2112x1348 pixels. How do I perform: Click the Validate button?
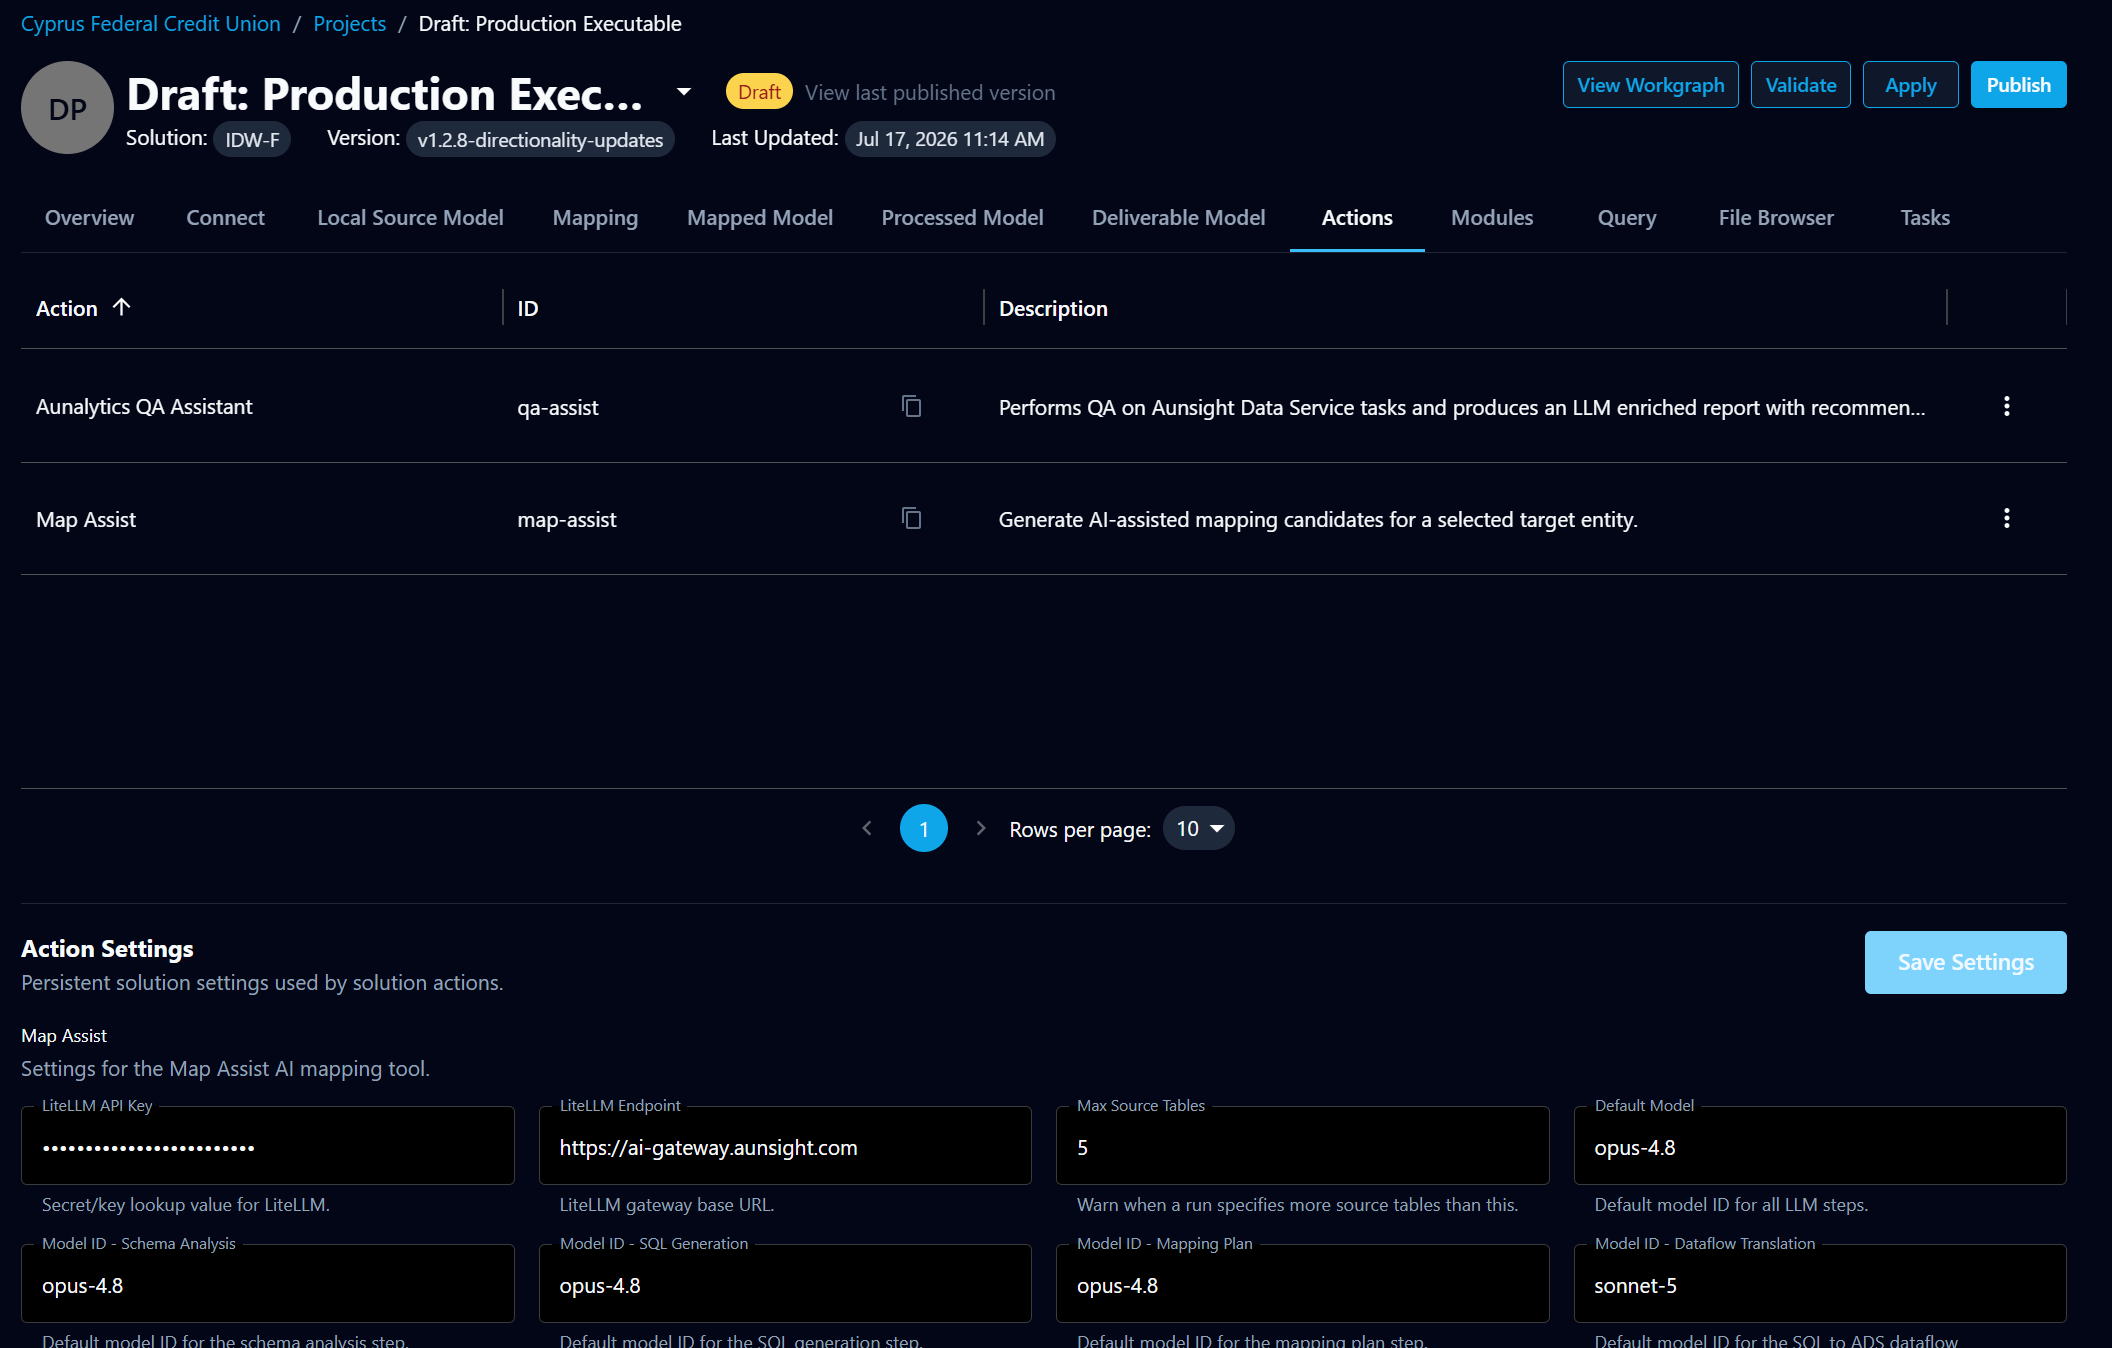click(1800, 85)
